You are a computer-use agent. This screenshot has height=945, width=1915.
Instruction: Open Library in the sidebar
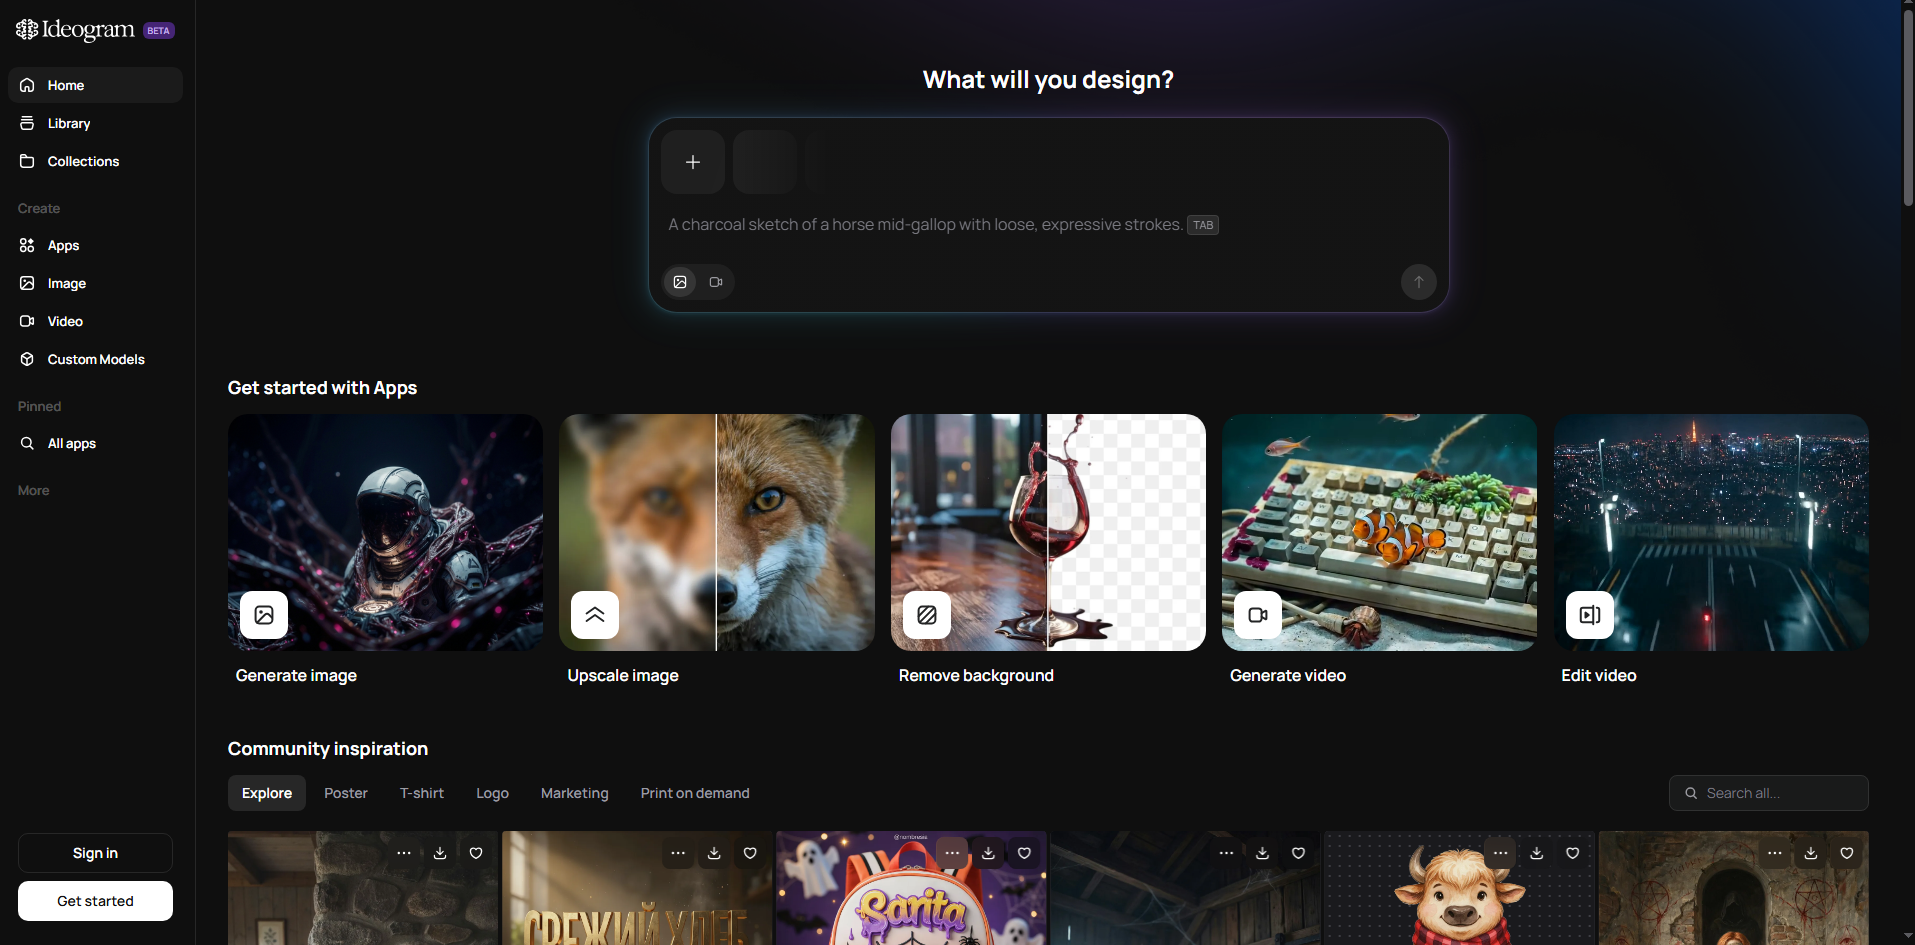click(95, 123)
